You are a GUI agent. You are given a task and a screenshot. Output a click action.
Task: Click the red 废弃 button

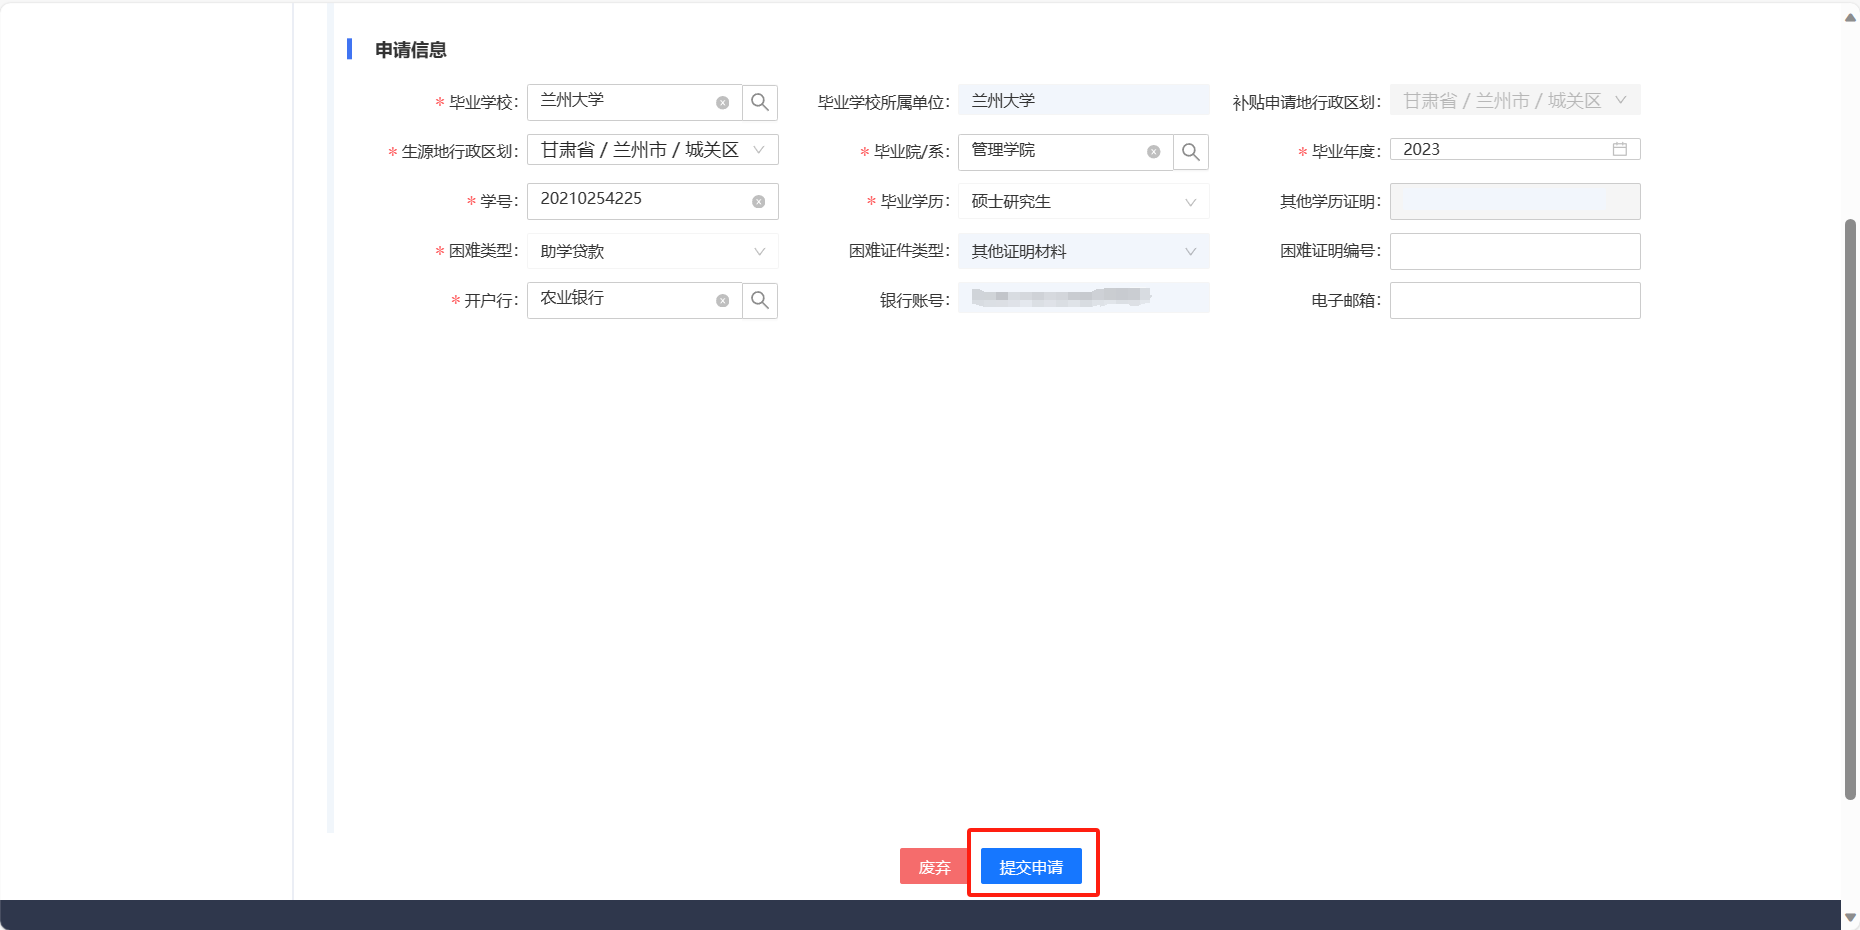pyautogui.click(x=934, y=866)
